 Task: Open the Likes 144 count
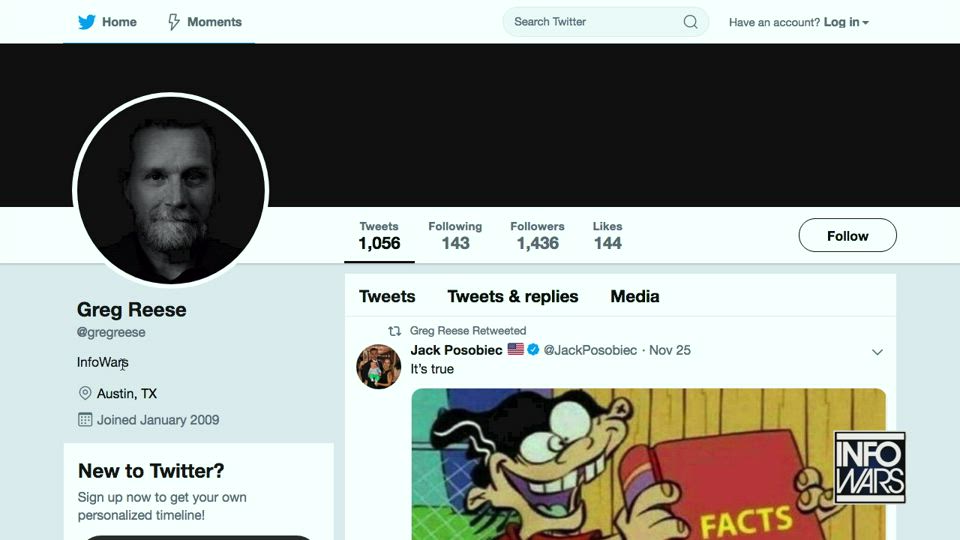coord(607,236)
